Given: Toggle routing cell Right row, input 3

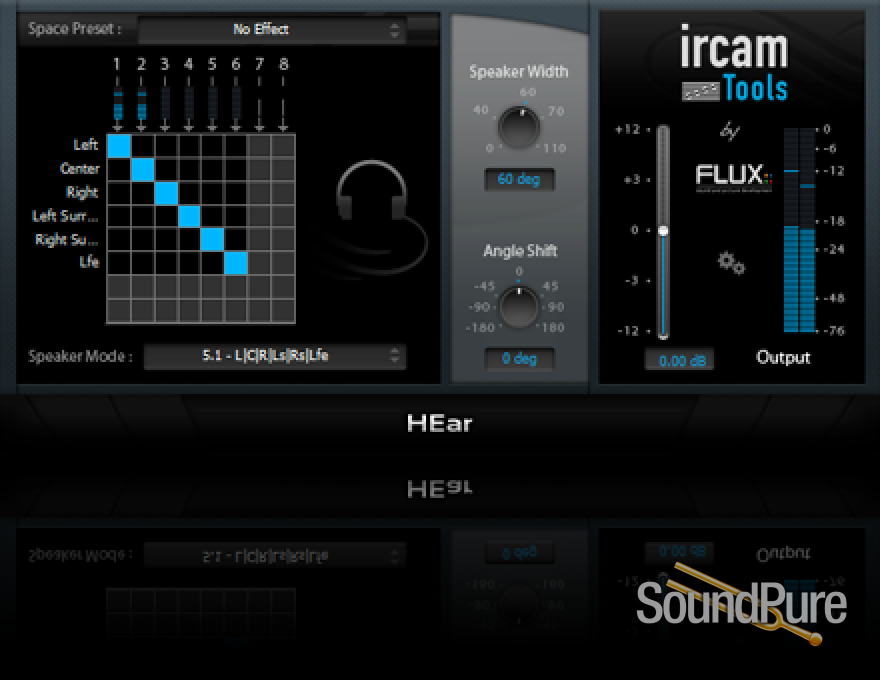Looking at the screenshot, I should tap(166, 193).
